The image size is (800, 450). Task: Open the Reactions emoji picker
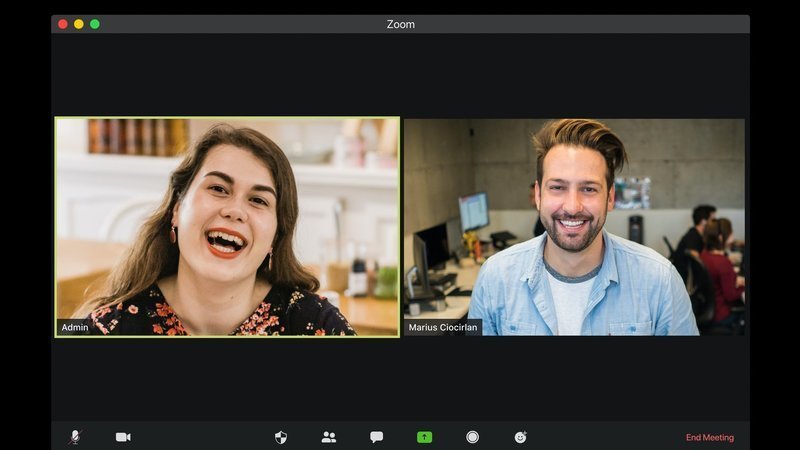(520, 437)
